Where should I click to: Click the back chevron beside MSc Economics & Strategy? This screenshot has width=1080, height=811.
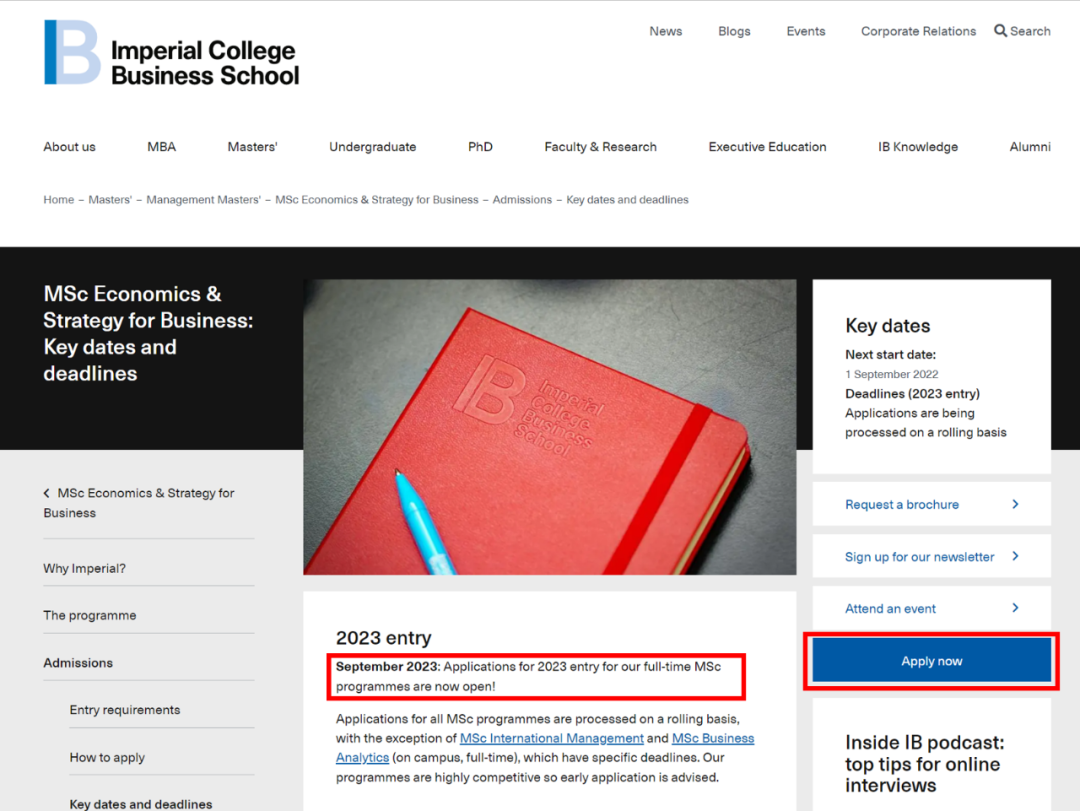click(x=47, y=493)
